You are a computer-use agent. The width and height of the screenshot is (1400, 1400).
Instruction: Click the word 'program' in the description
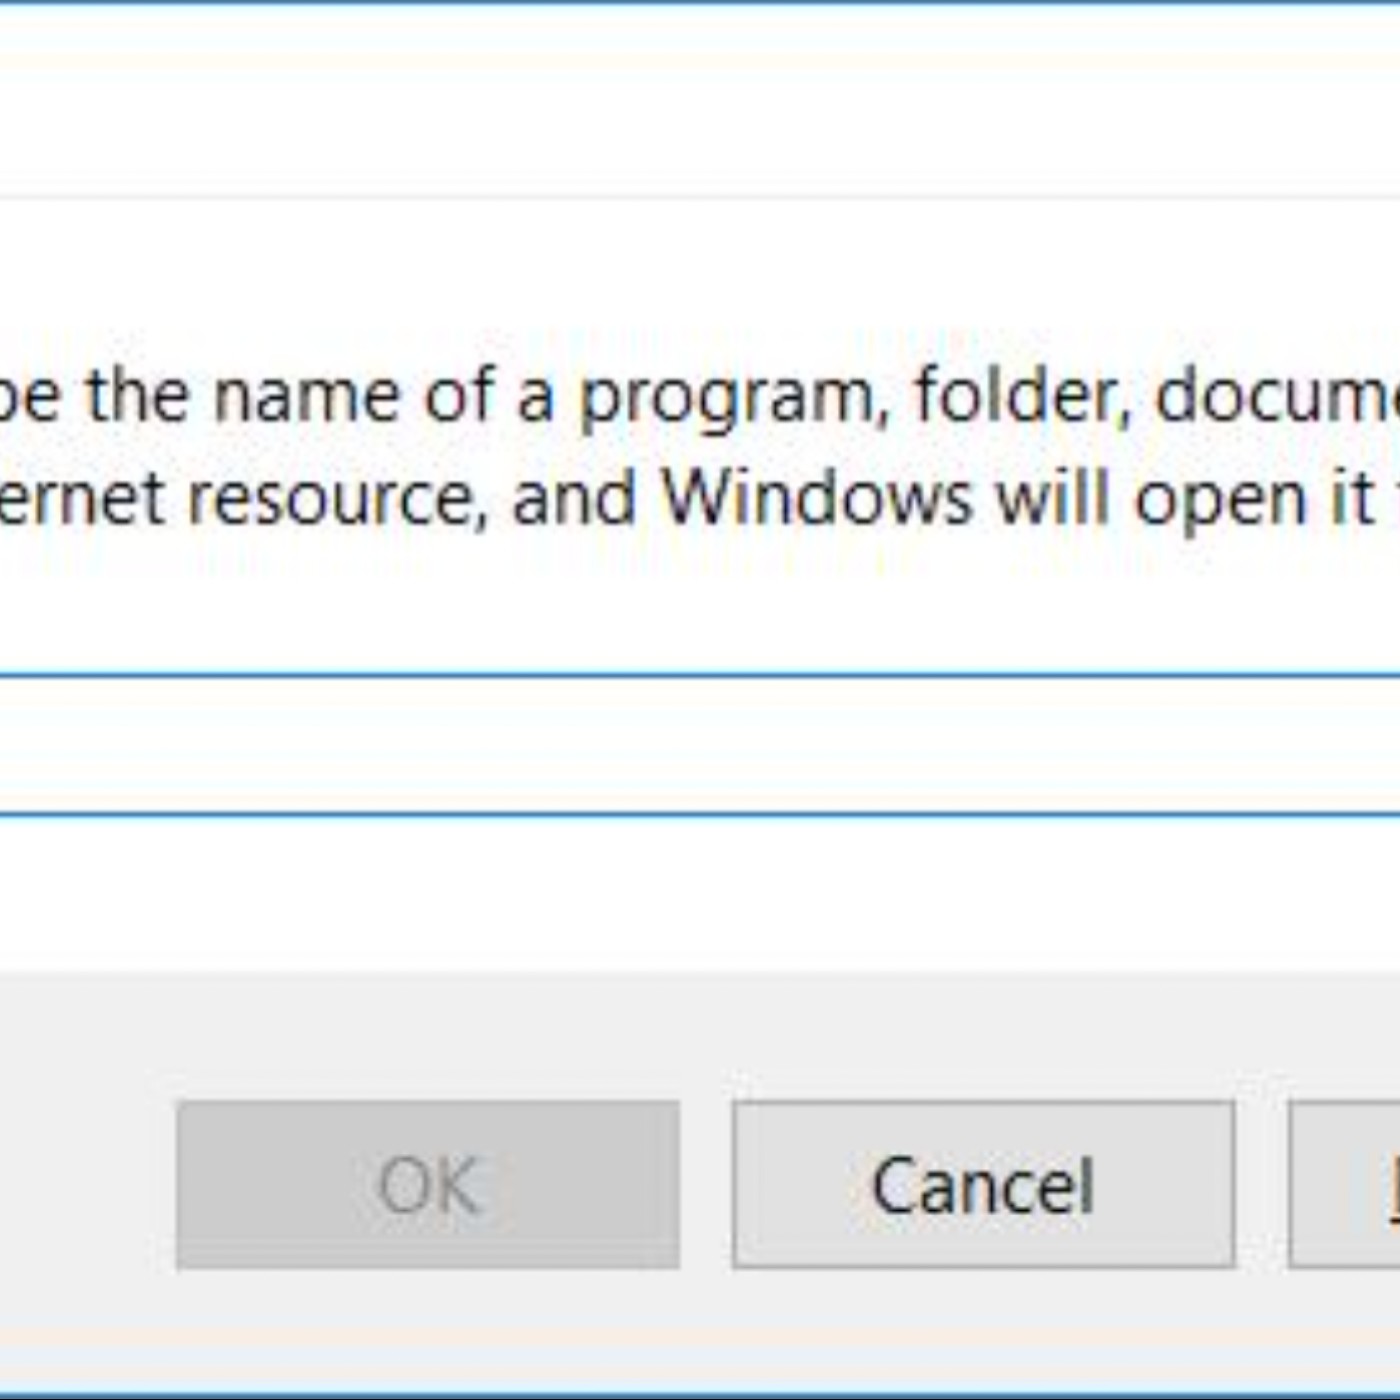(727, 397)
